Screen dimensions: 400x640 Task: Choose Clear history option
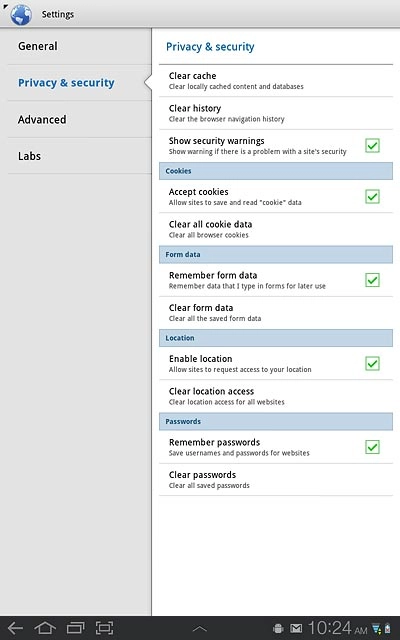pyautogui.click(x=276, y=113)
